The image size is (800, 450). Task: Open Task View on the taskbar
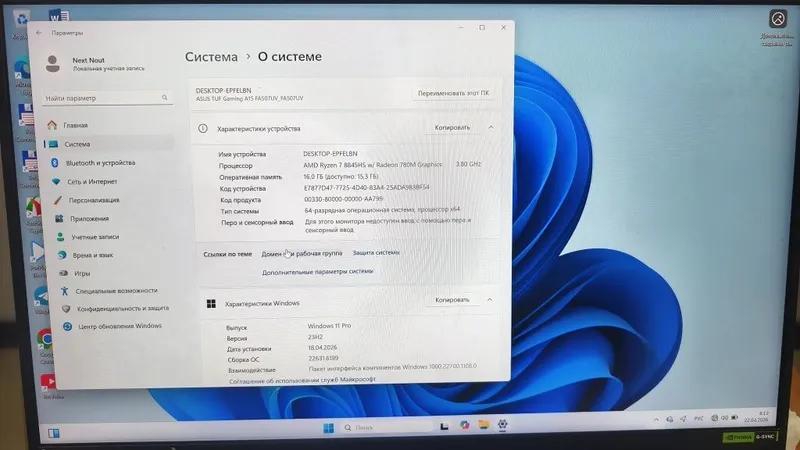pos(444,427)
